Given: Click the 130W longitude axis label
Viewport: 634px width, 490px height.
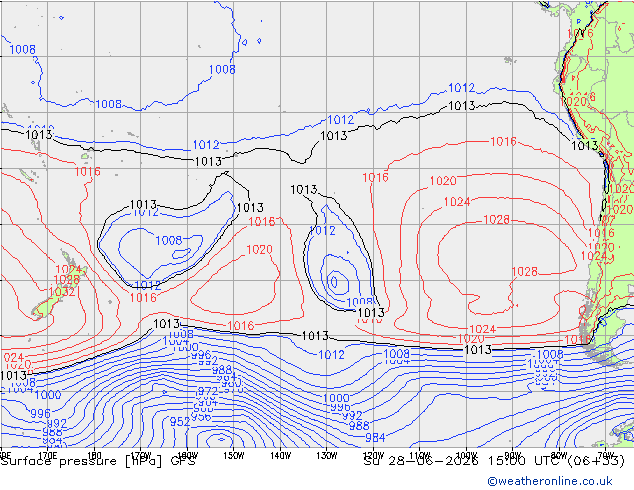Looking at the screenshot, I should pyautogui.click(x=327, y=455).
